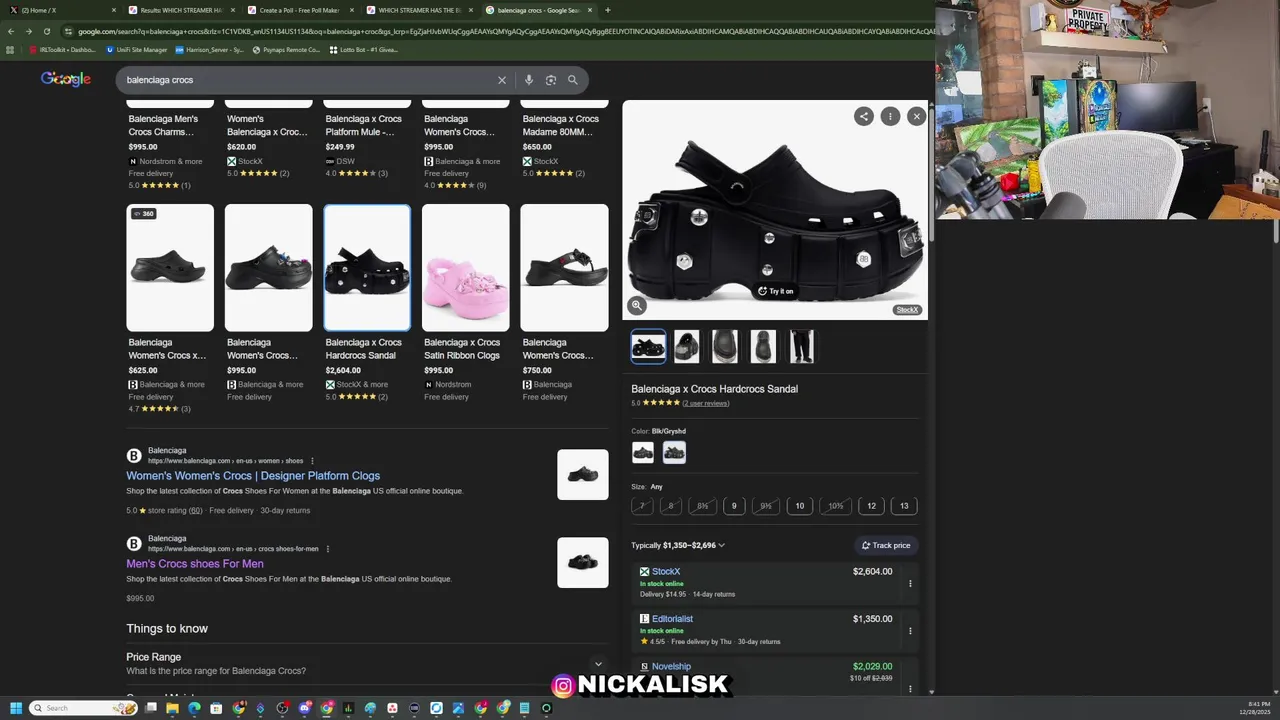Viewport: 1280px width, 720px height.
Task: Clear the Google search box text
Action: [x=502, y=80]
